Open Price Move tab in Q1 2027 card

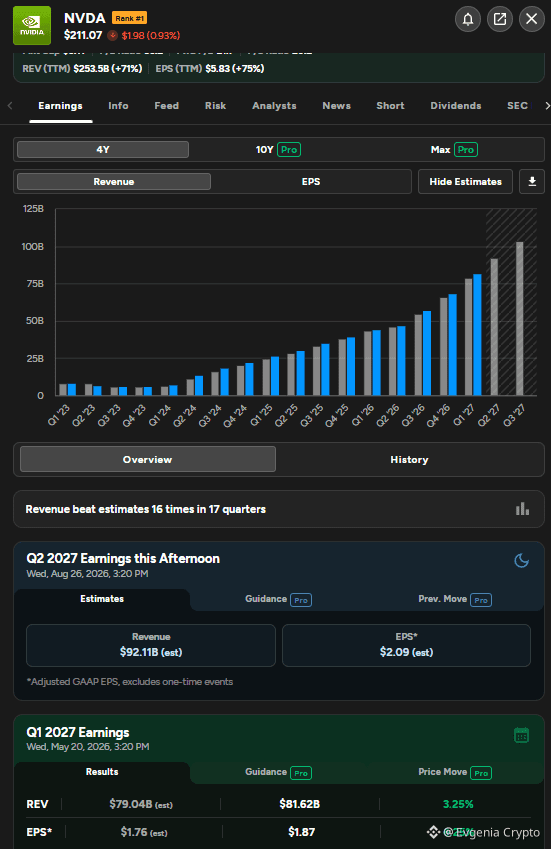click(x=455, y=772)
